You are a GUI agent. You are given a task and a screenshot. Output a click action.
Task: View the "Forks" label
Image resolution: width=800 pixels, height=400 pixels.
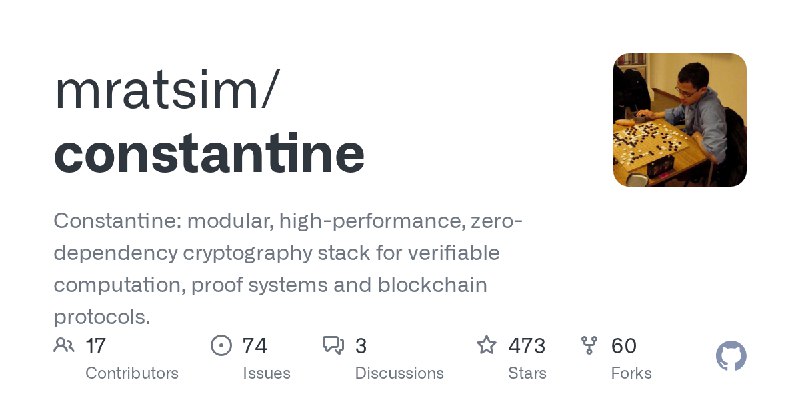(631, 373)
